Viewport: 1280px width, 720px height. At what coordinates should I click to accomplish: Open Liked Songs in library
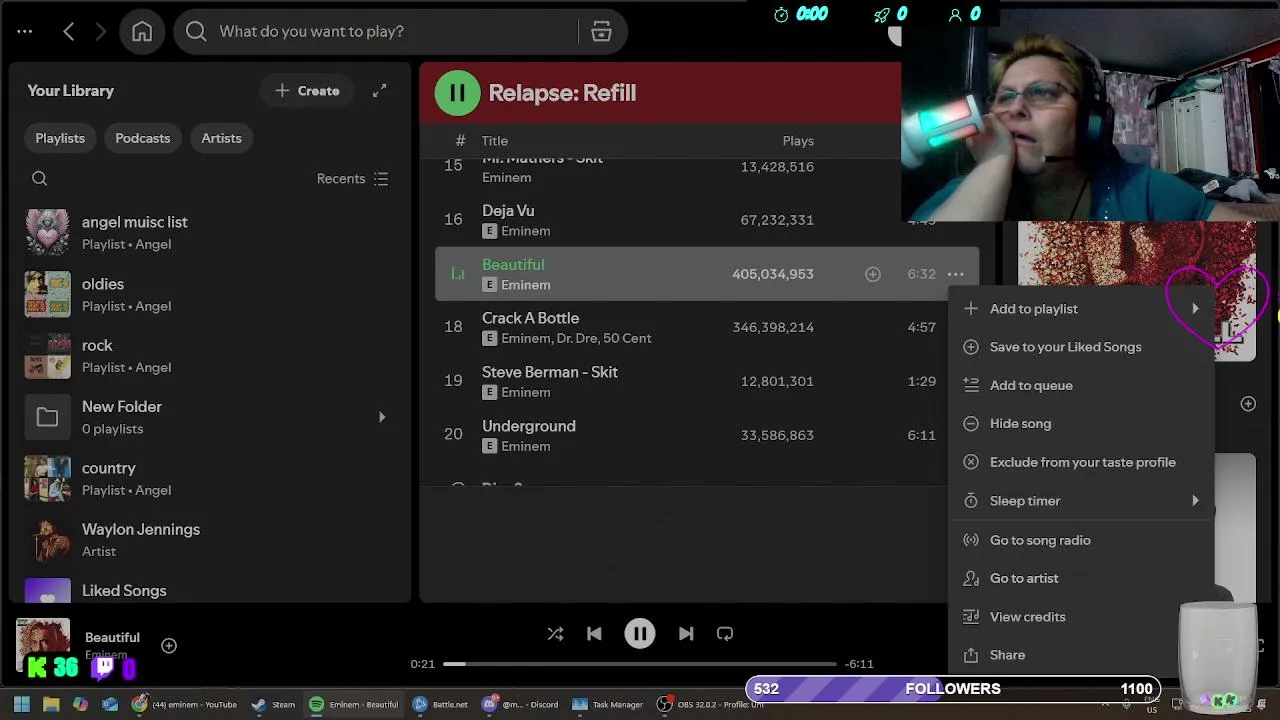tap(209, 591)
